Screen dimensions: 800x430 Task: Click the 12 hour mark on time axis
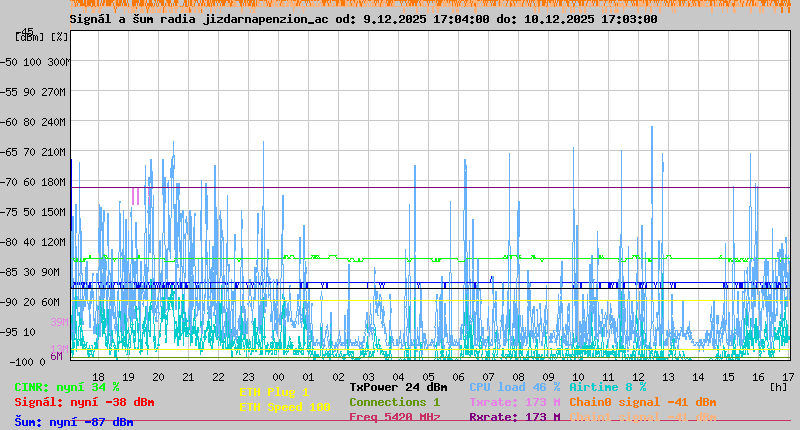tap(639, 376)
